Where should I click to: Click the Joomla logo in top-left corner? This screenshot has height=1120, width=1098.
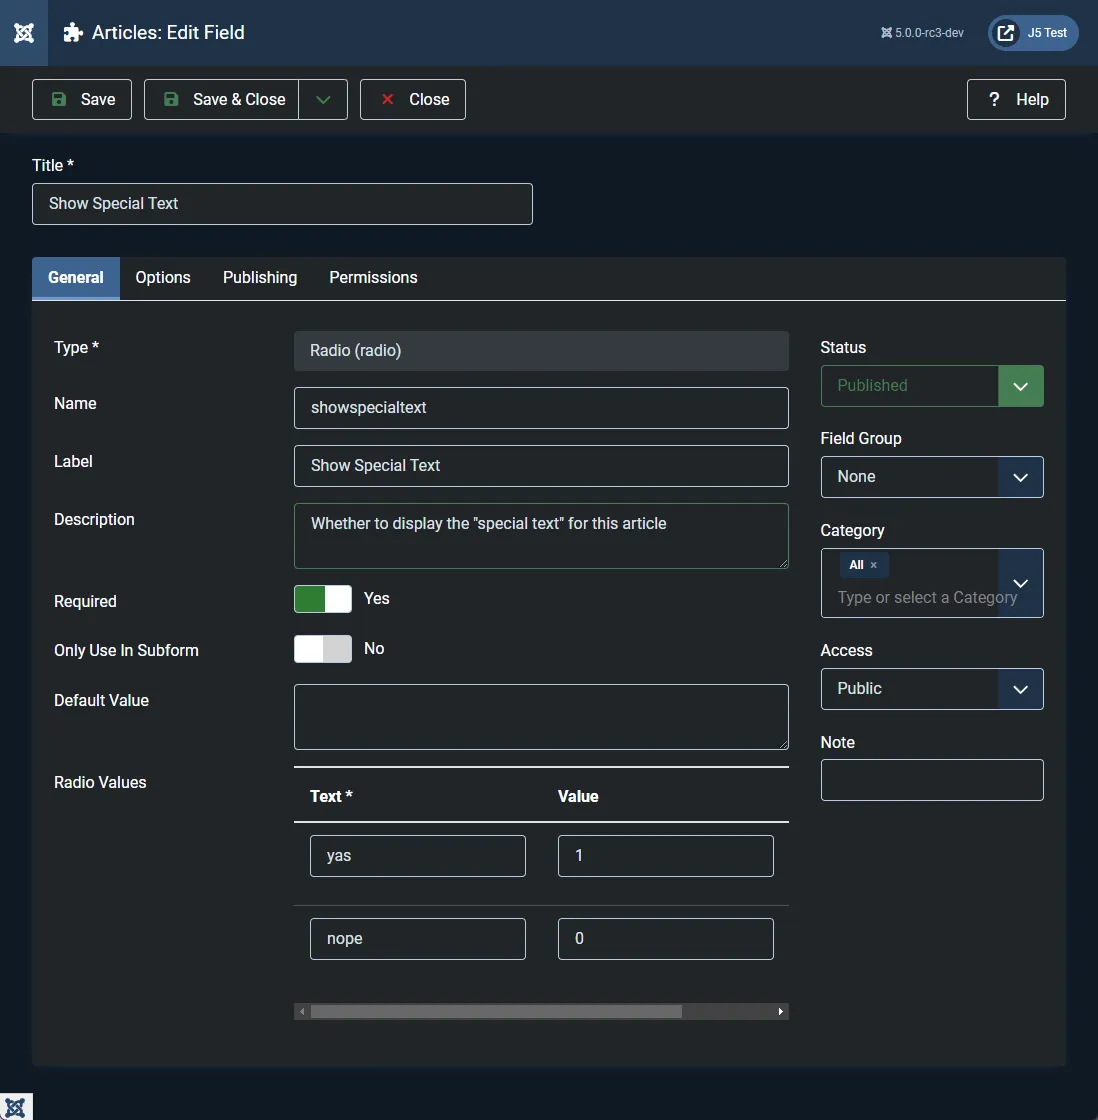(x=24, y=33)
